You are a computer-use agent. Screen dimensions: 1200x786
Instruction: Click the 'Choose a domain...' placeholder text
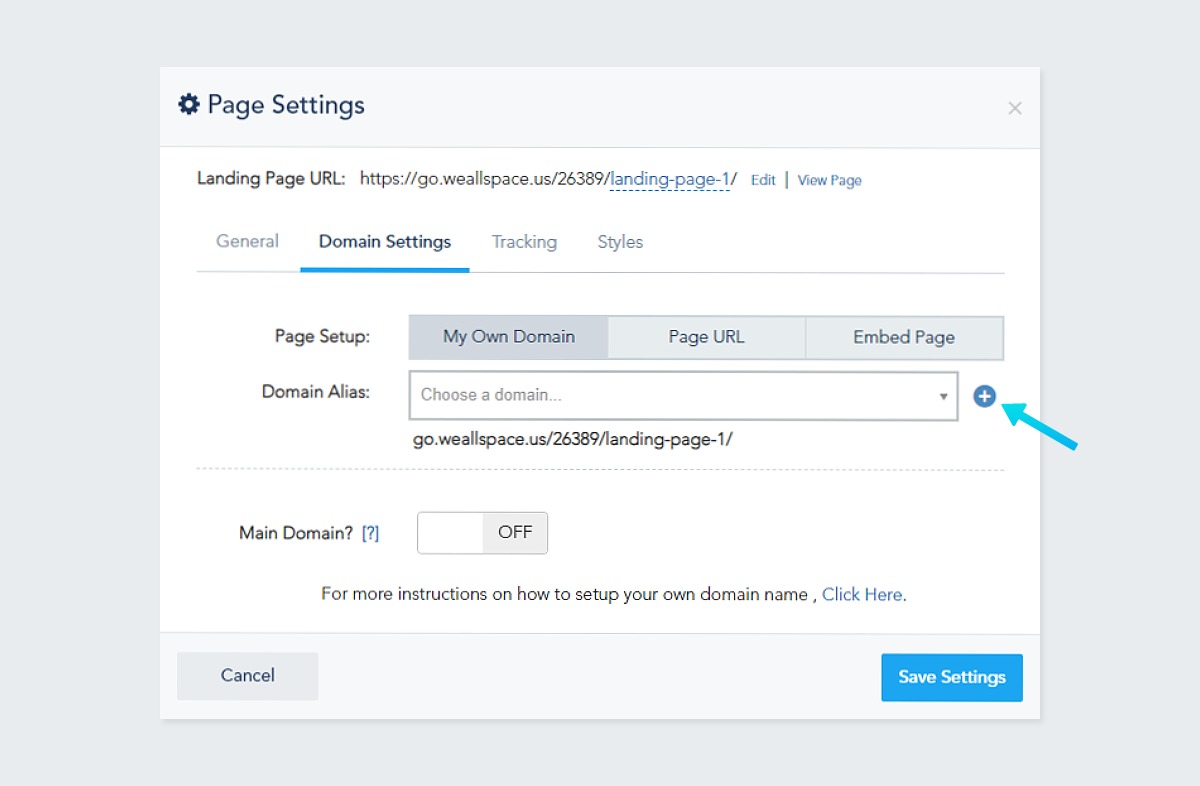(491, 395)
